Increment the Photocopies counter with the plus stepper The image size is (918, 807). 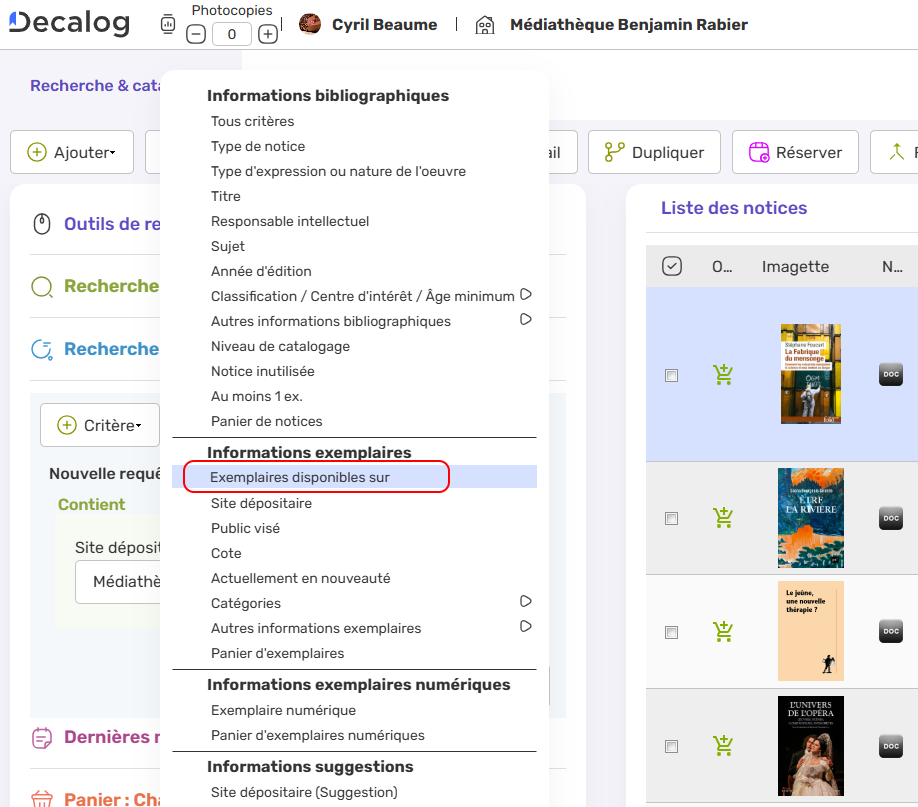[x=268, y=33]
